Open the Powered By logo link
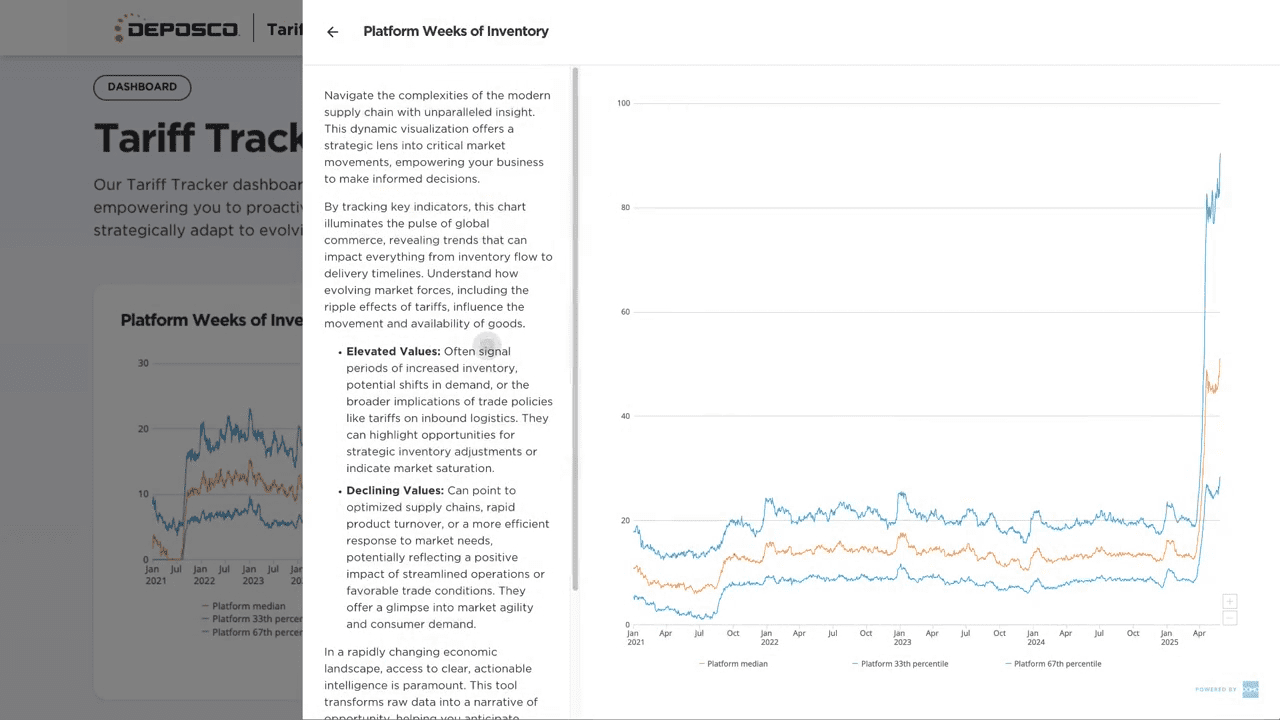This screenshot has width=1280, height=720. tap(1227, 689)
